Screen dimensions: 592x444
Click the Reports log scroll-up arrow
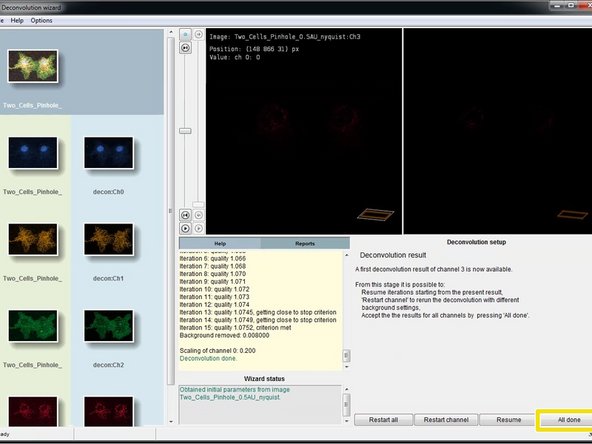(x=347, y=255)
